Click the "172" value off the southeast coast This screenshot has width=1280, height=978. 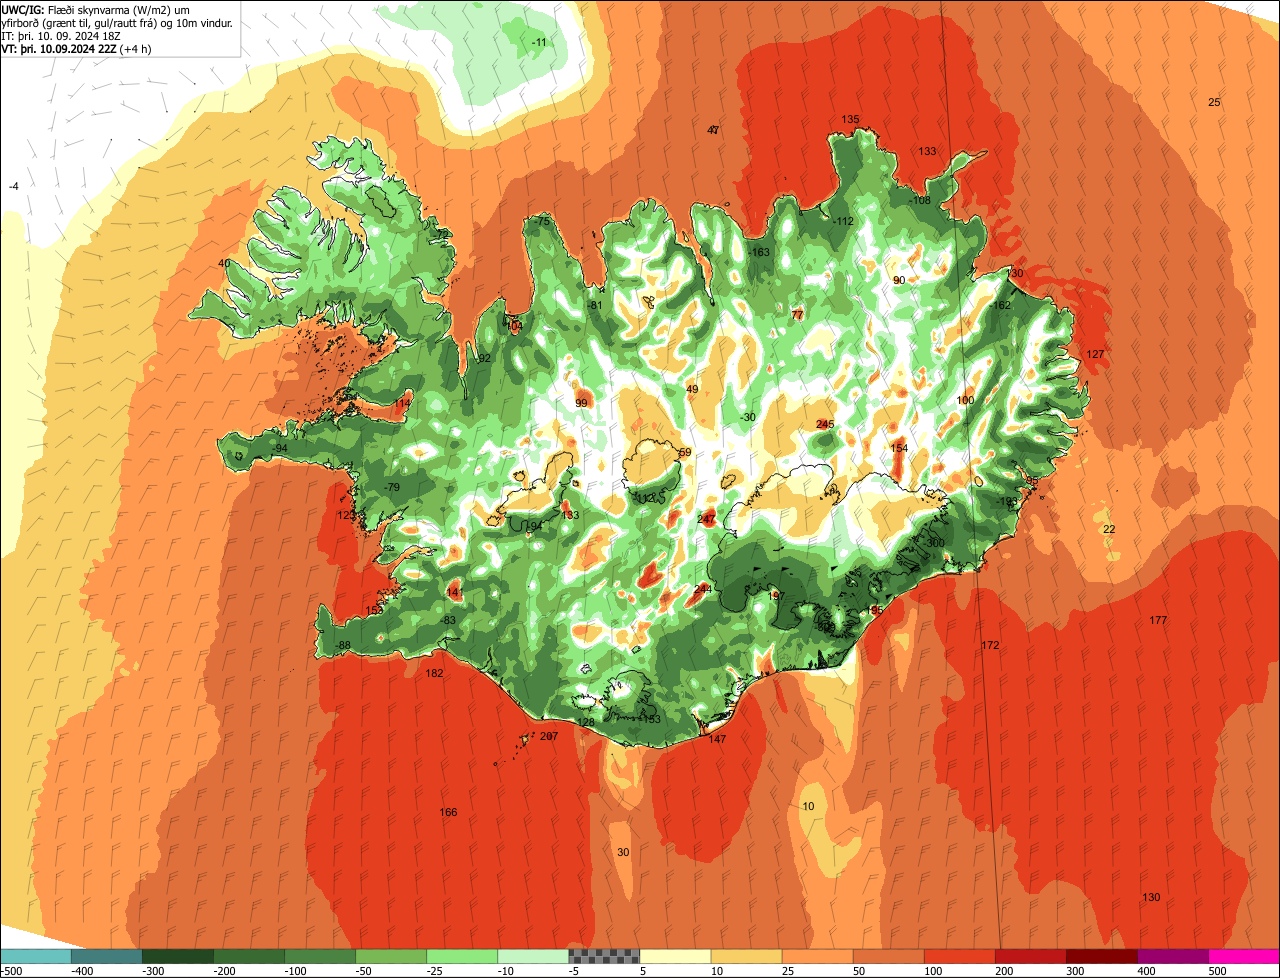click(x=990, y=645)
